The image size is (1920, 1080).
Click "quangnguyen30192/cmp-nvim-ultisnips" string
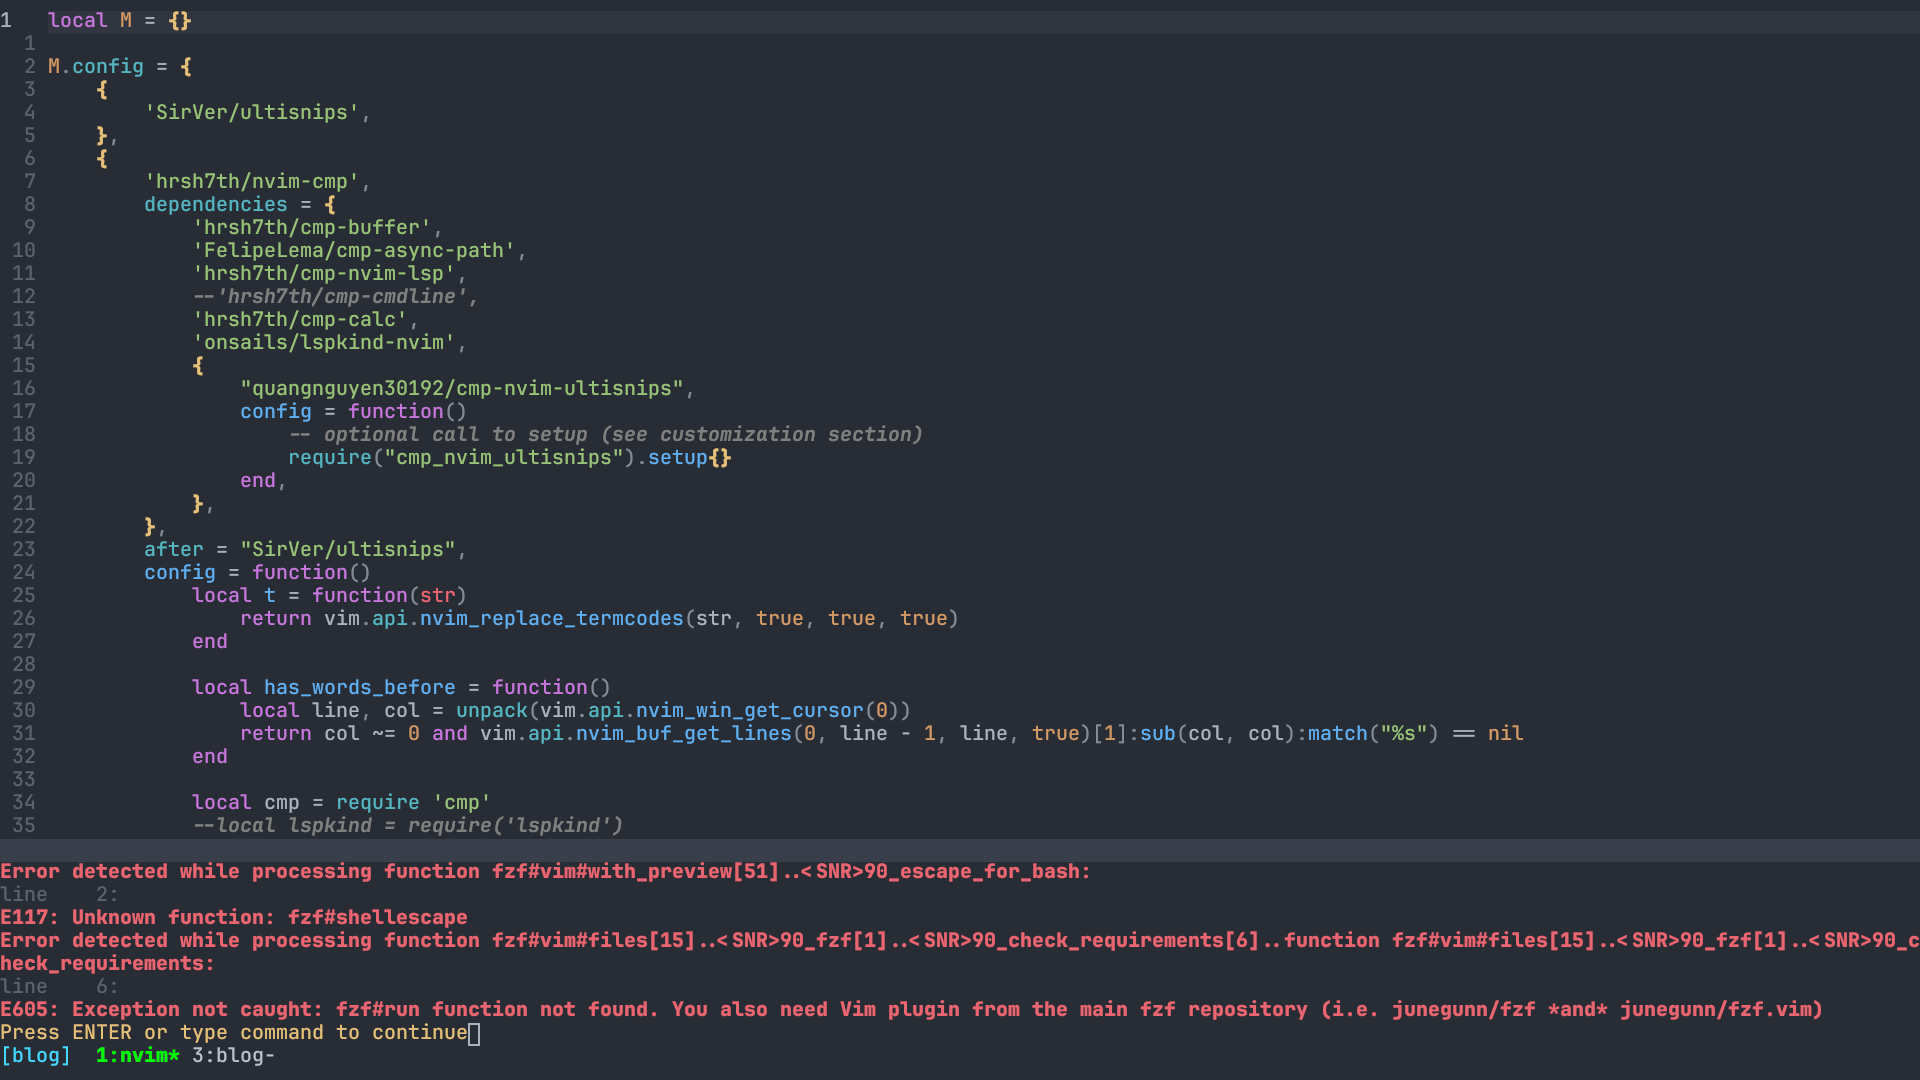click(462, 388)
